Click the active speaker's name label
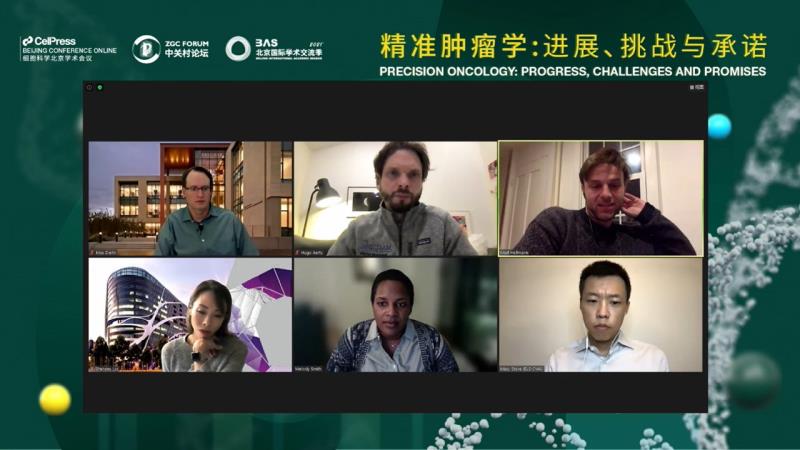 pyautogui.click(x=514, y=253)
